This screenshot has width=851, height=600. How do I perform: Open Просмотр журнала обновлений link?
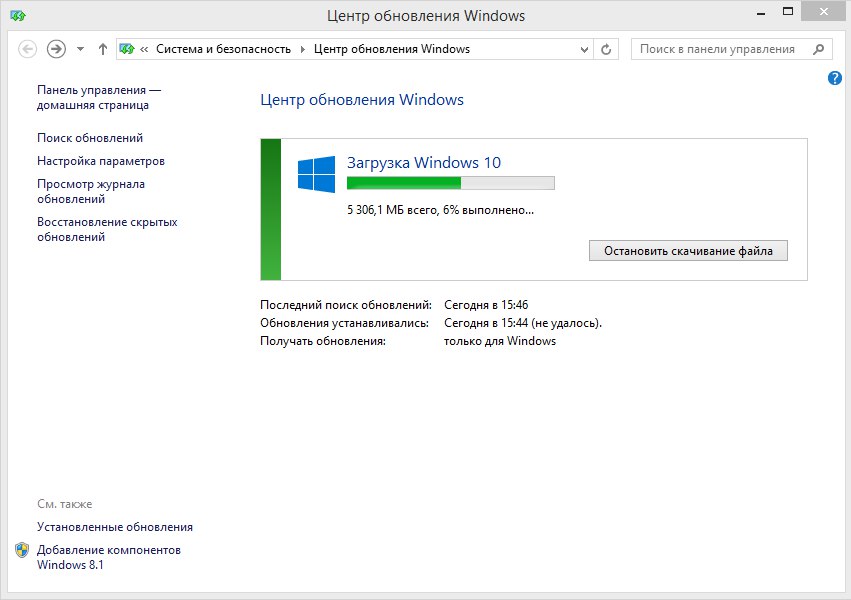click(x=91, y=192)
